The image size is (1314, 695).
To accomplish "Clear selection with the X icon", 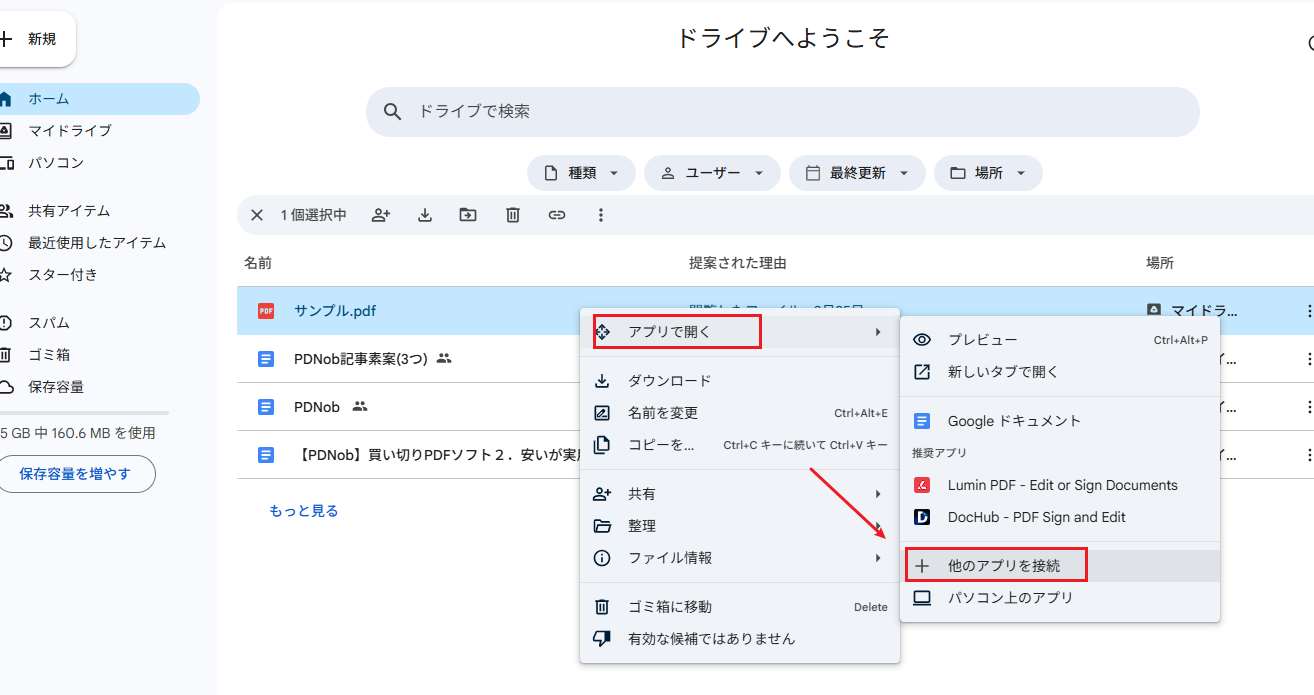I will (257, 215).
